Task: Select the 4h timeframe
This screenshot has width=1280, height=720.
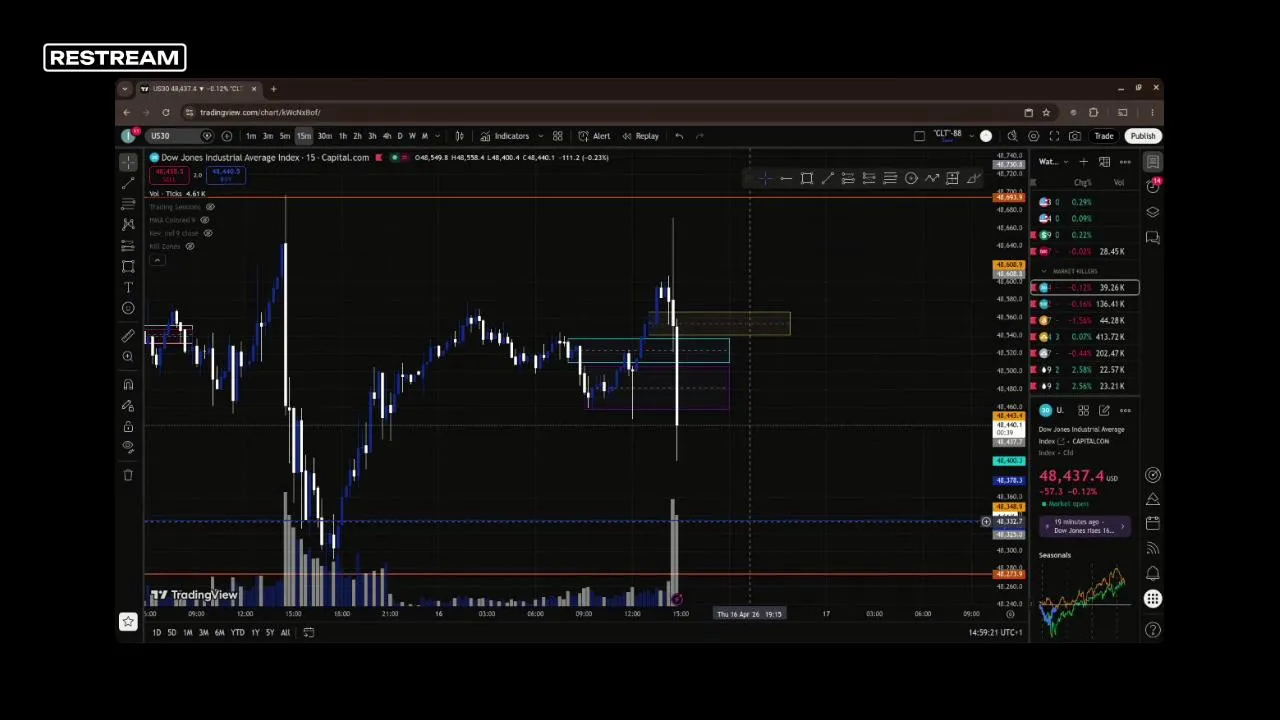Action: [387, 136]
